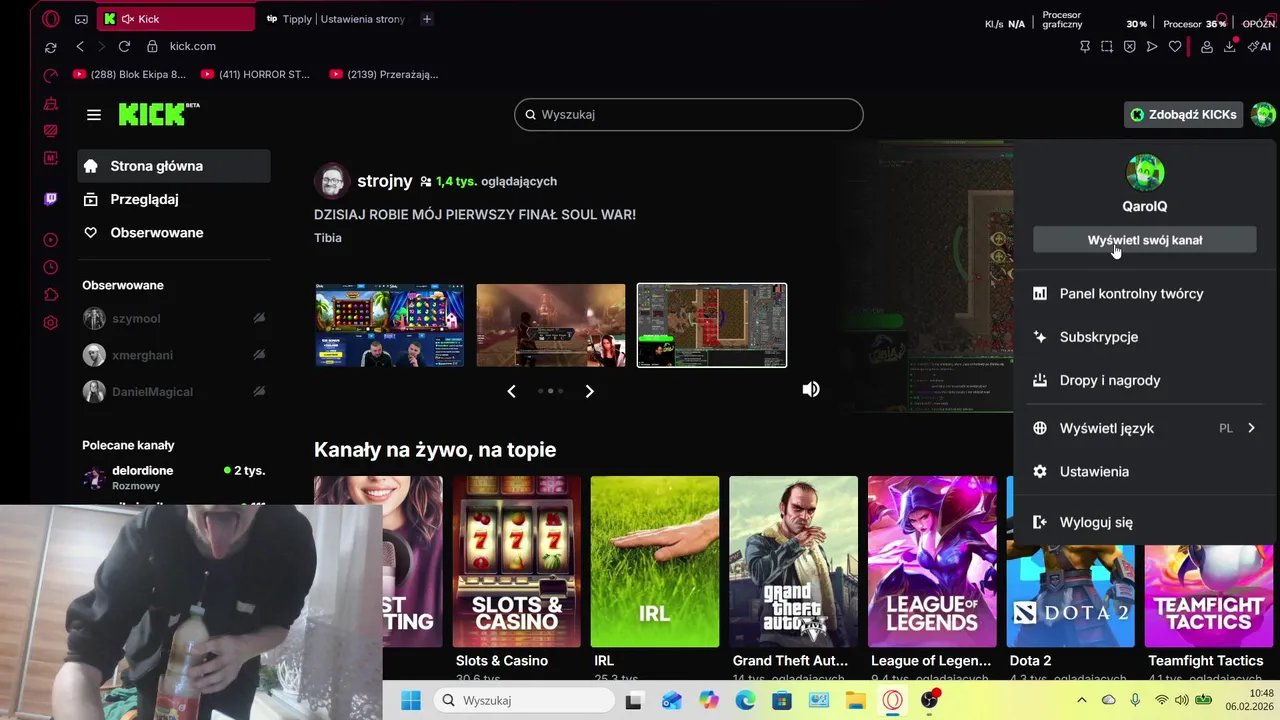Open GX Control speedometer in sidebar
Viewport: 1280px width, 720px height.
click(x=51, y=75)
